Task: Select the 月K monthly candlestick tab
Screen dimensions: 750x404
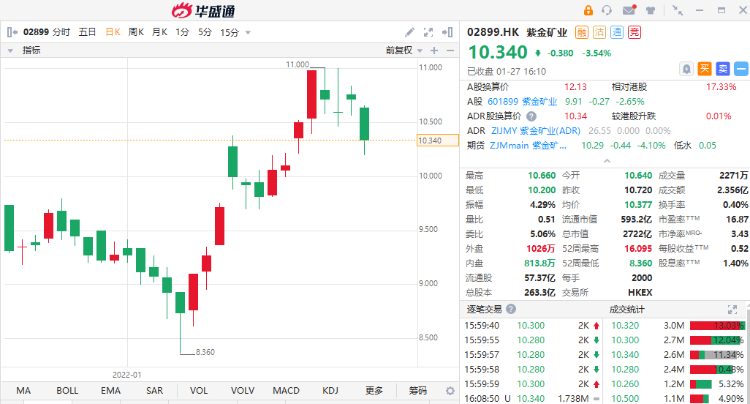Action: [x=159, y=32]
